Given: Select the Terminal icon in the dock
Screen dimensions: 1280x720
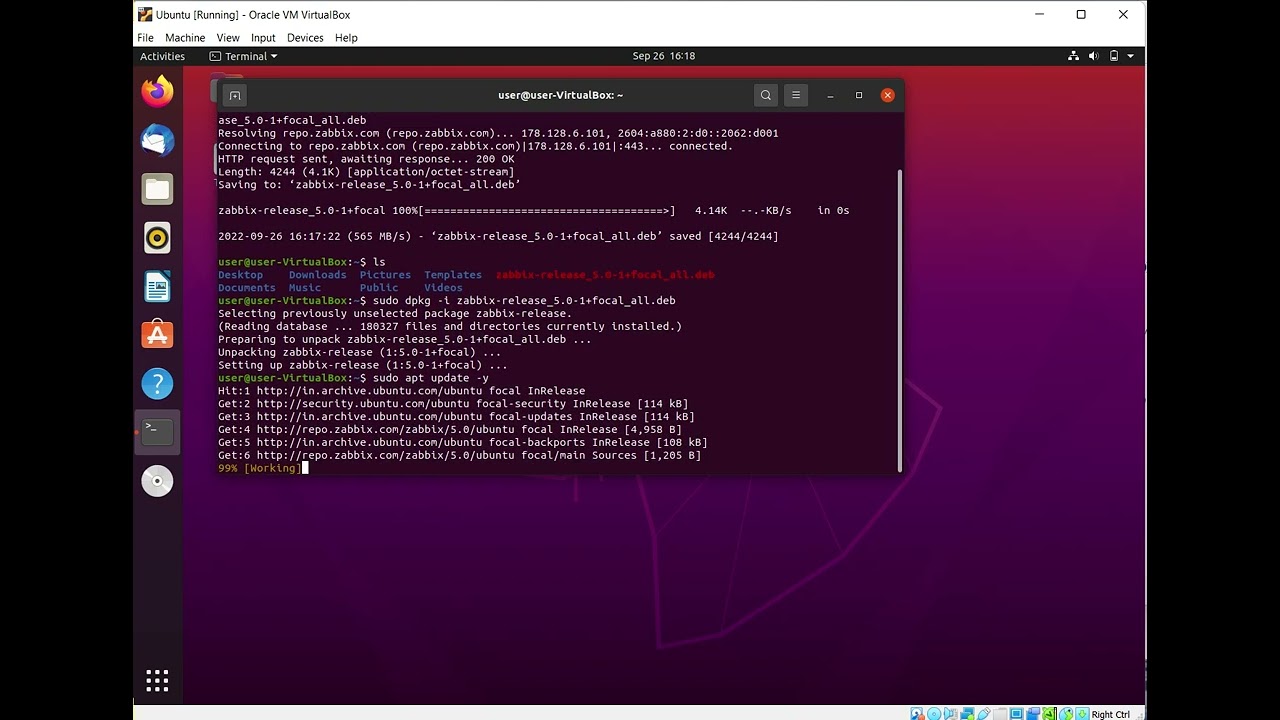Looking at the screenshot, I should [x=157, y=432].
